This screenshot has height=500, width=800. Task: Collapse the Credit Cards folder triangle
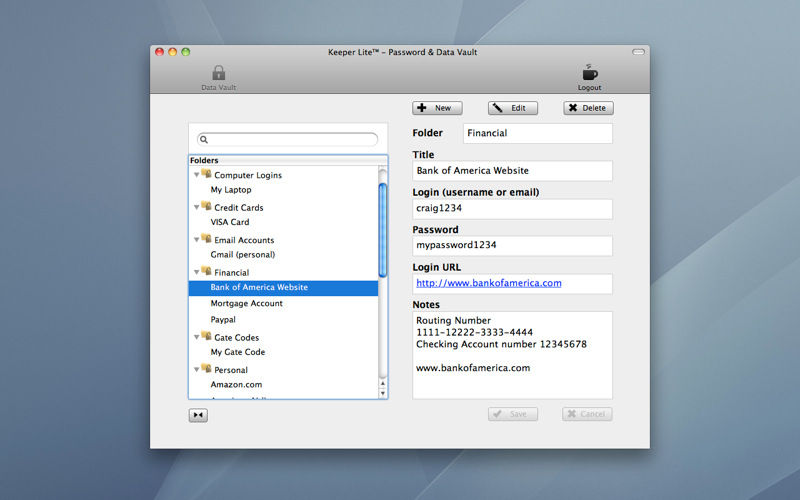(196, 208)
